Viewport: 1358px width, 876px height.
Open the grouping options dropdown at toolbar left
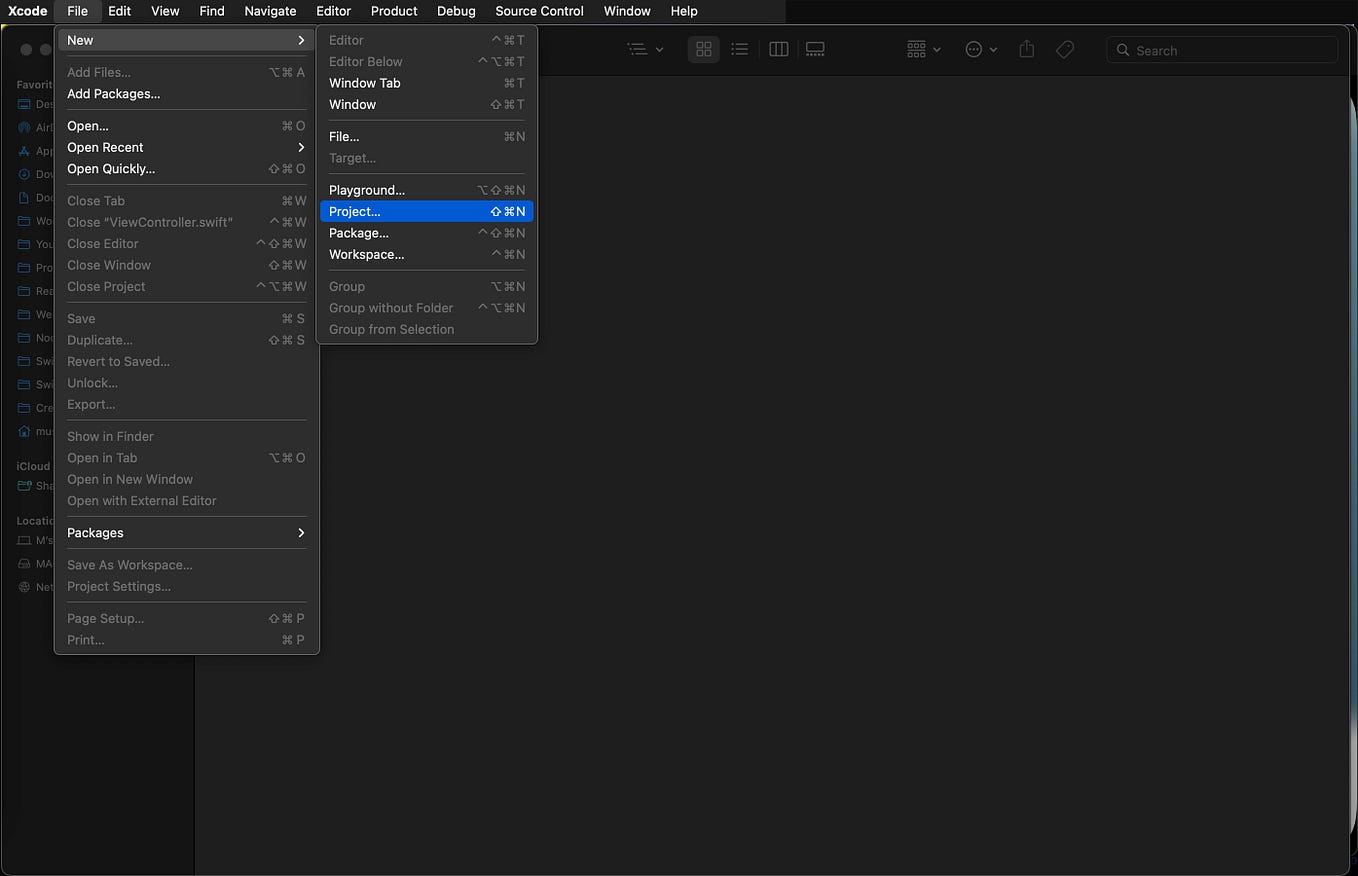pos(645,48)
